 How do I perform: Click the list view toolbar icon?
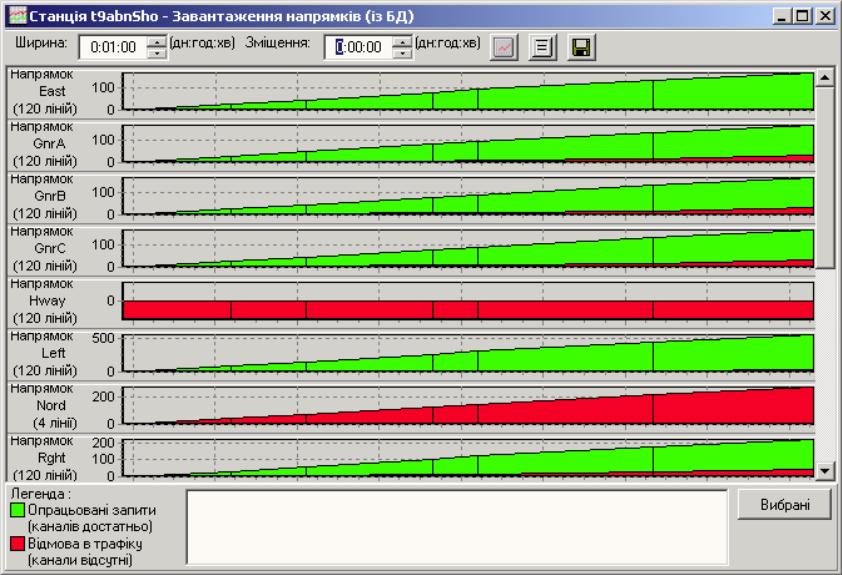[x=542, y=47]
